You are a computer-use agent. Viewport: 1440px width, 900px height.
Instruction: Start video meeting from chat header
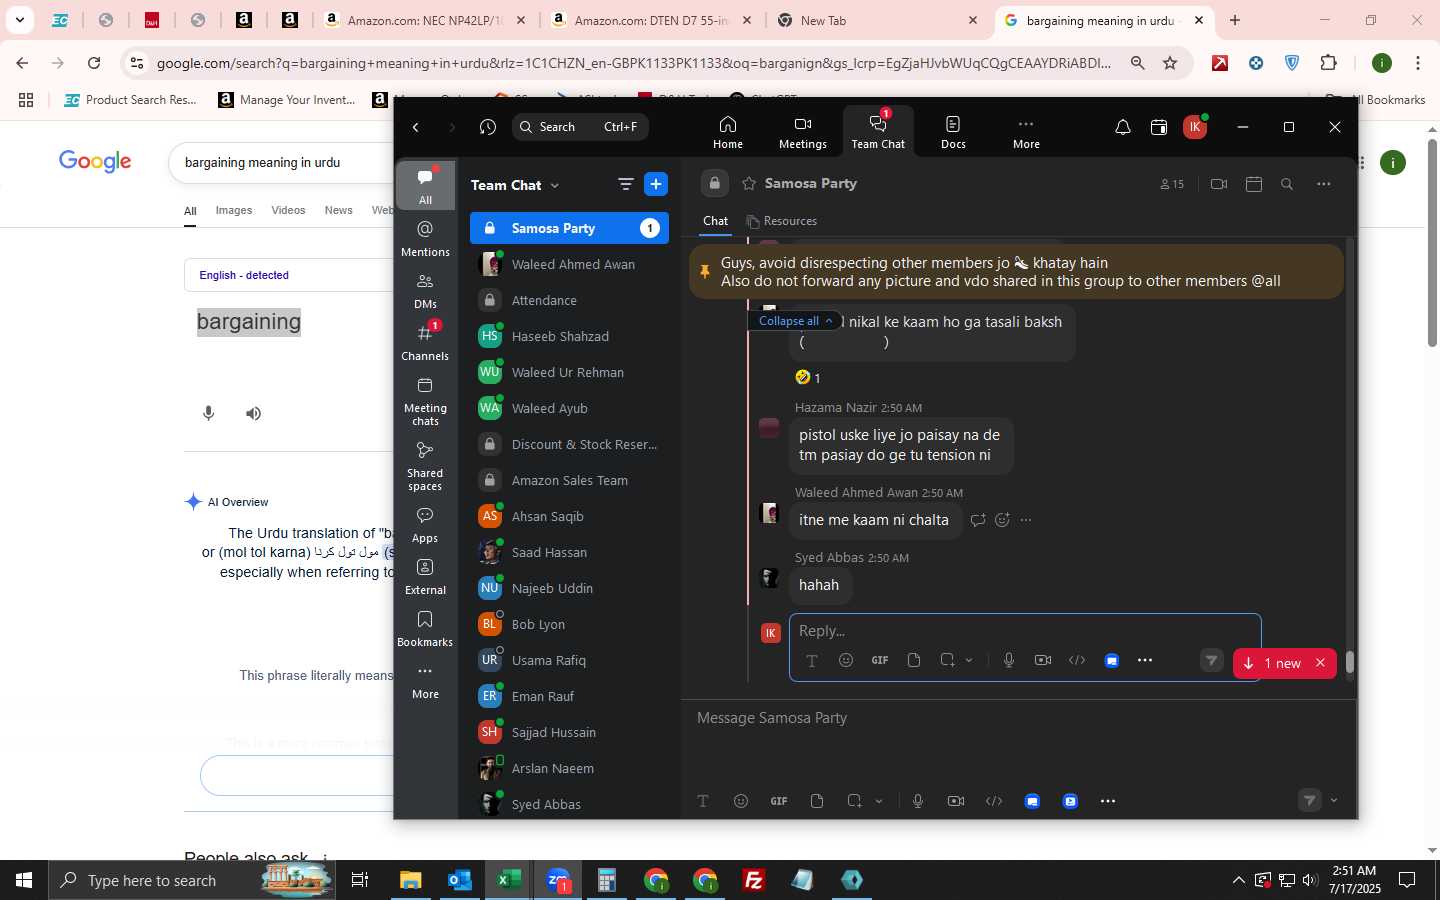point(1218,184)
